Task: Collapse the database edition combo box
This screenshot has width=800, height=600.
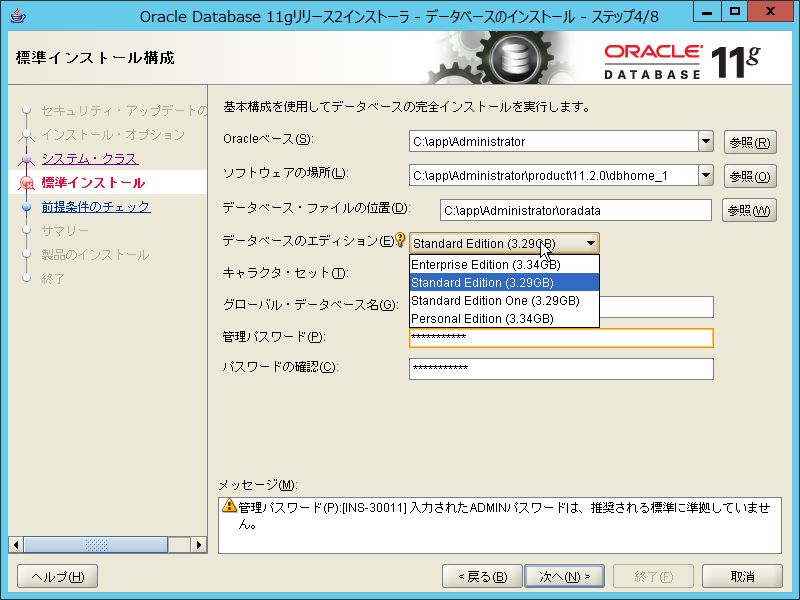Action: pyautogui.click(x=590, y=243)
